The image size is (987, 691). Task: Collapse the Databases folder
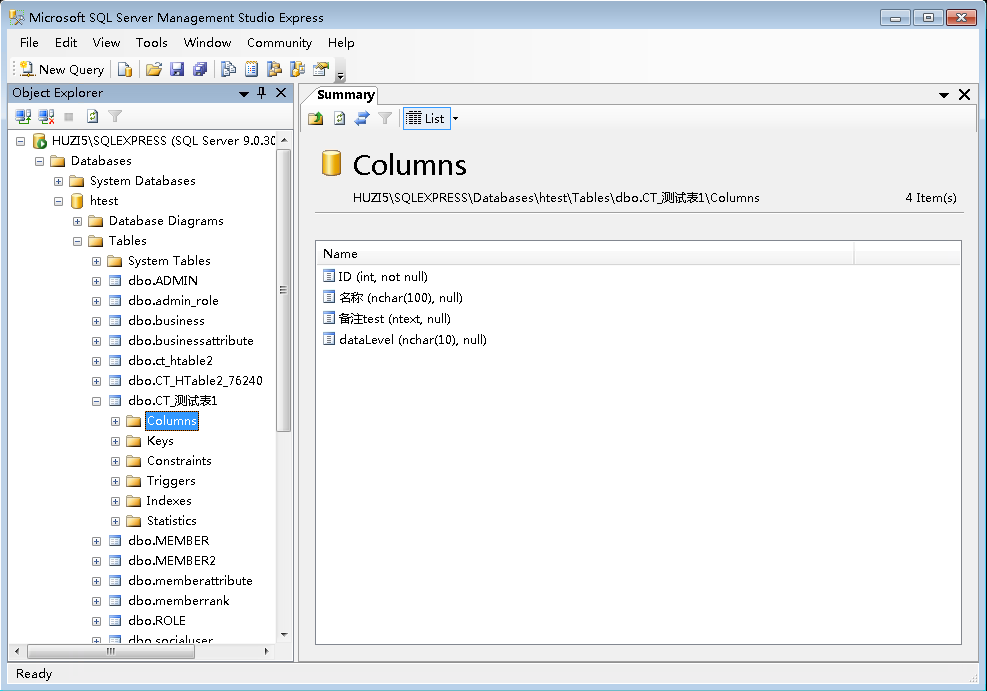[x=39, y=161]
